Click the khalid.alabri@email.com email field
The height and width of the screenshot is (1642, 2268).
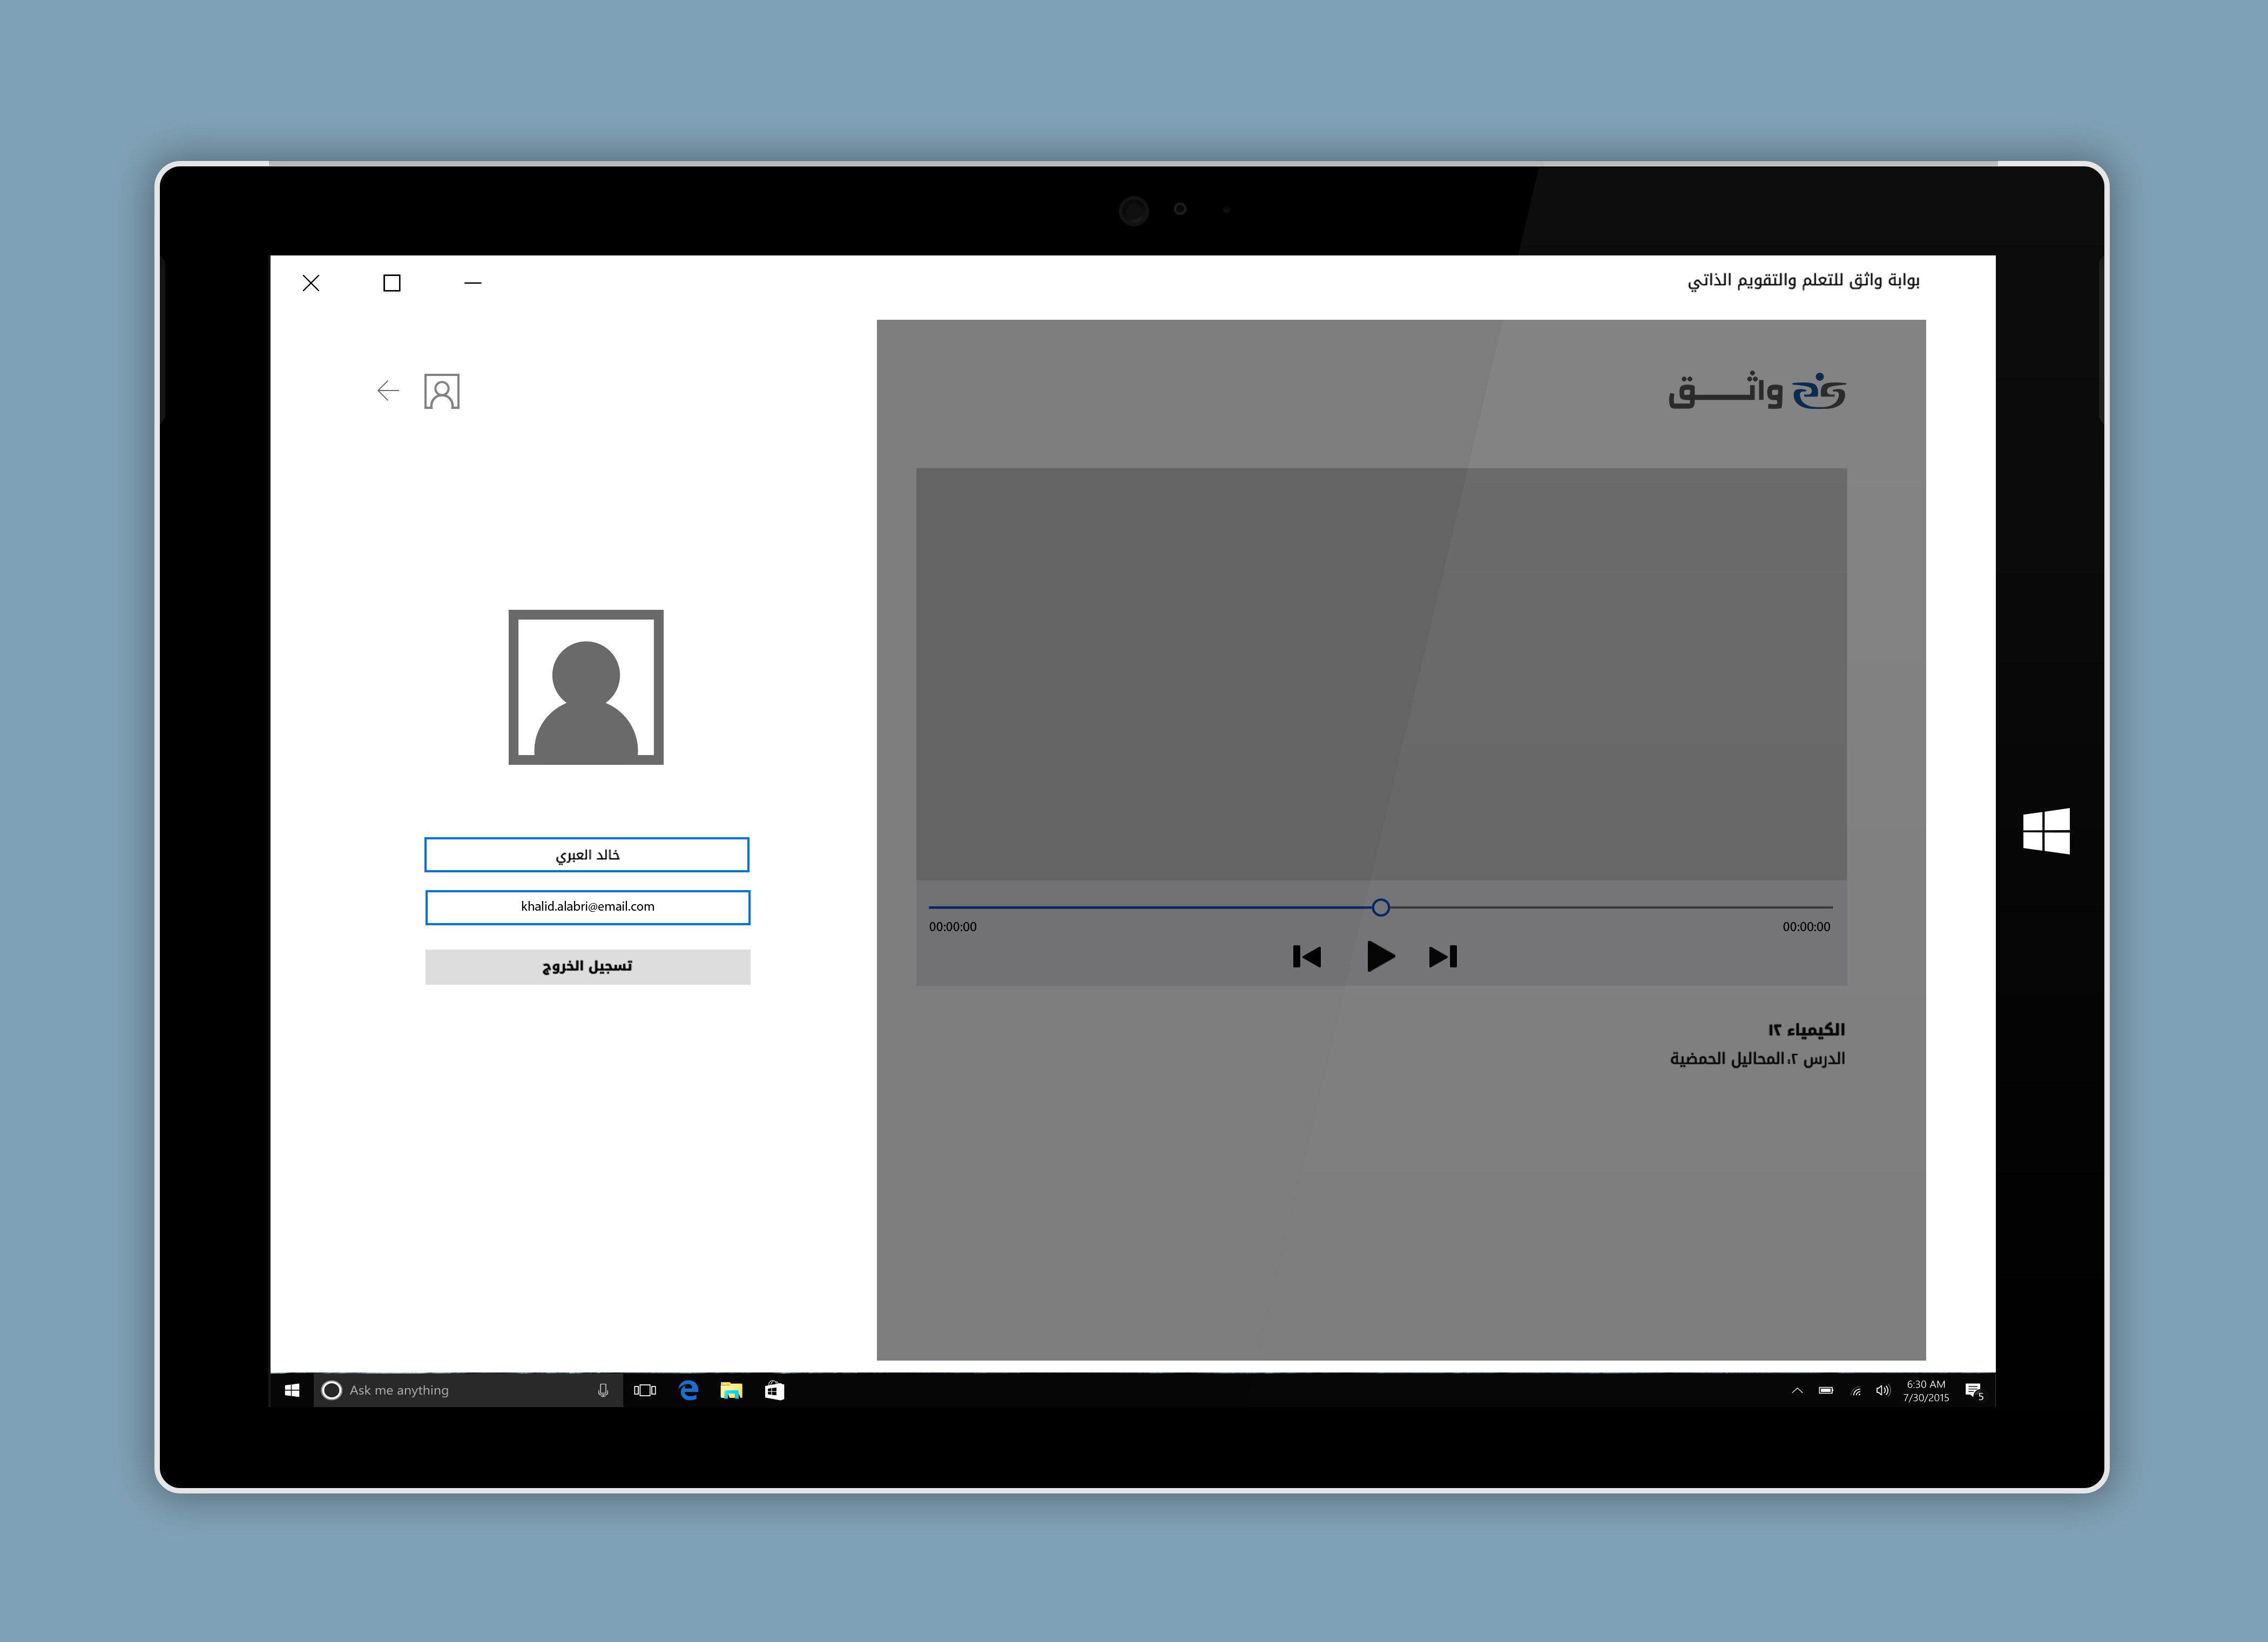click(x=587, y=907)
